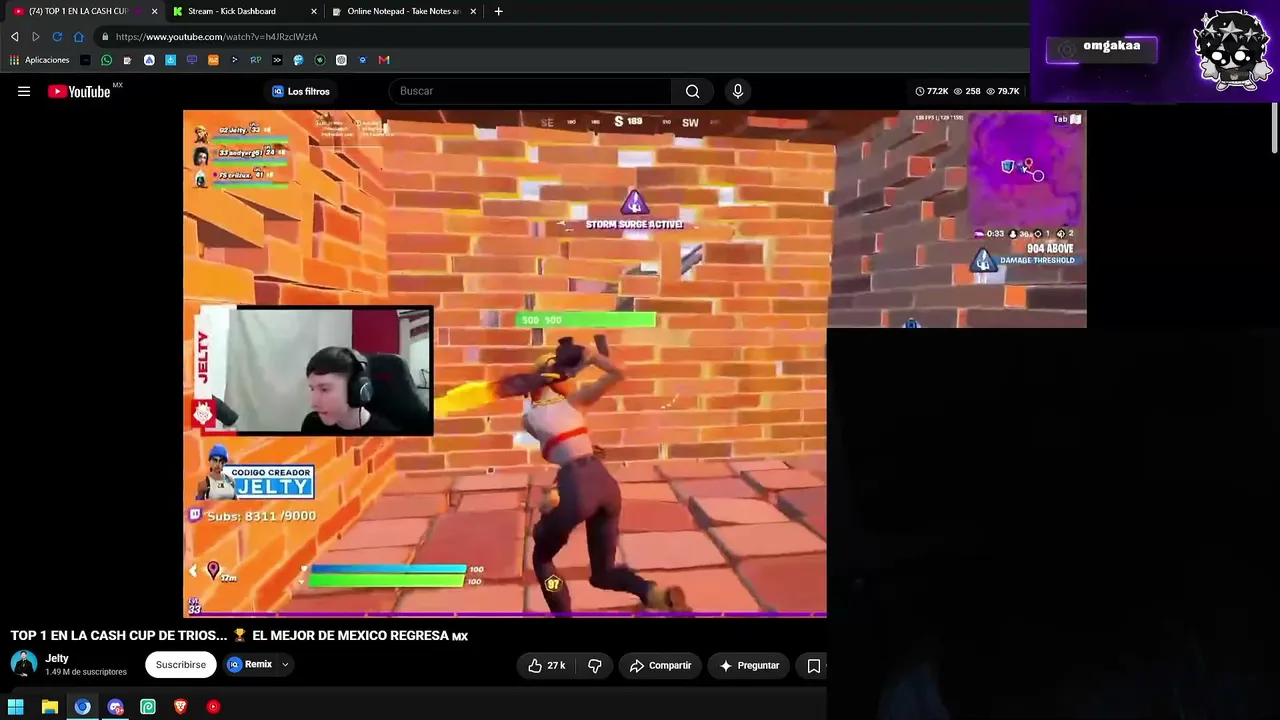Image resolution: width=1280 pixels, height=720 pixels.
Task: Share the video with Compartir
Action: (659, 665)
